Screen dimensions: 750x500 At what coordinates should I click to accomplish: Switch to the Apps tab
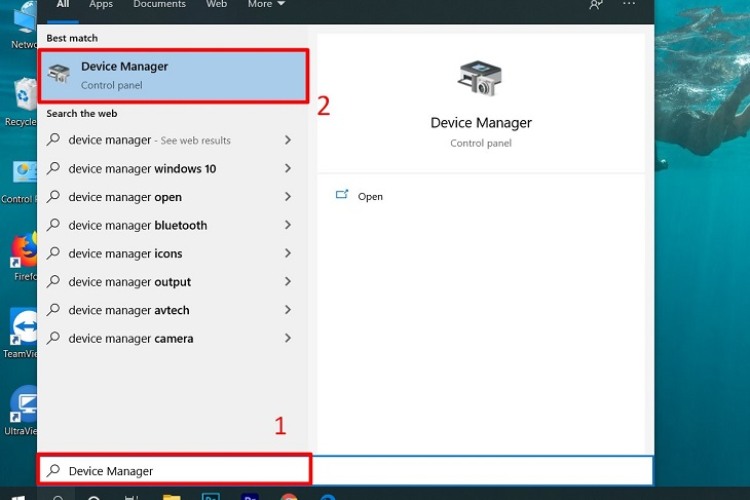click(x=101, y=5)
